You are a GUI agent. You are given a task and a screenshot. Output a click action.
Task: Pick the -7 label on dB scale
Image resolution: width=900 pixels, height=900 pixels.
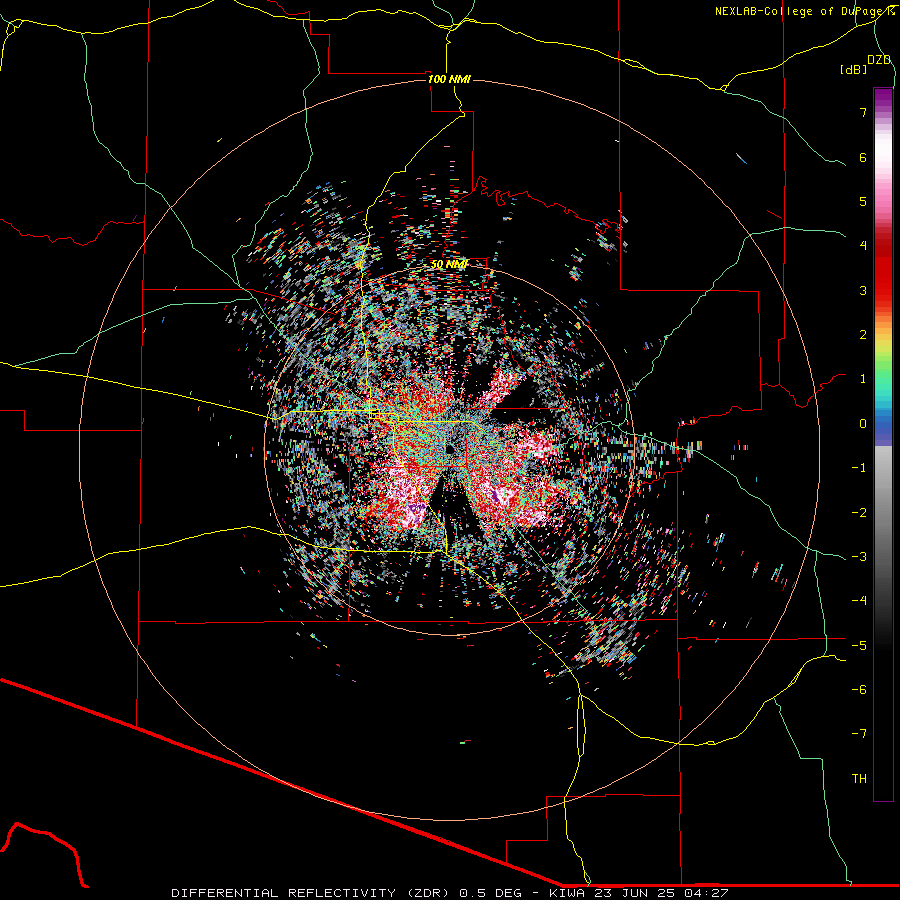[x=859, y=734]
